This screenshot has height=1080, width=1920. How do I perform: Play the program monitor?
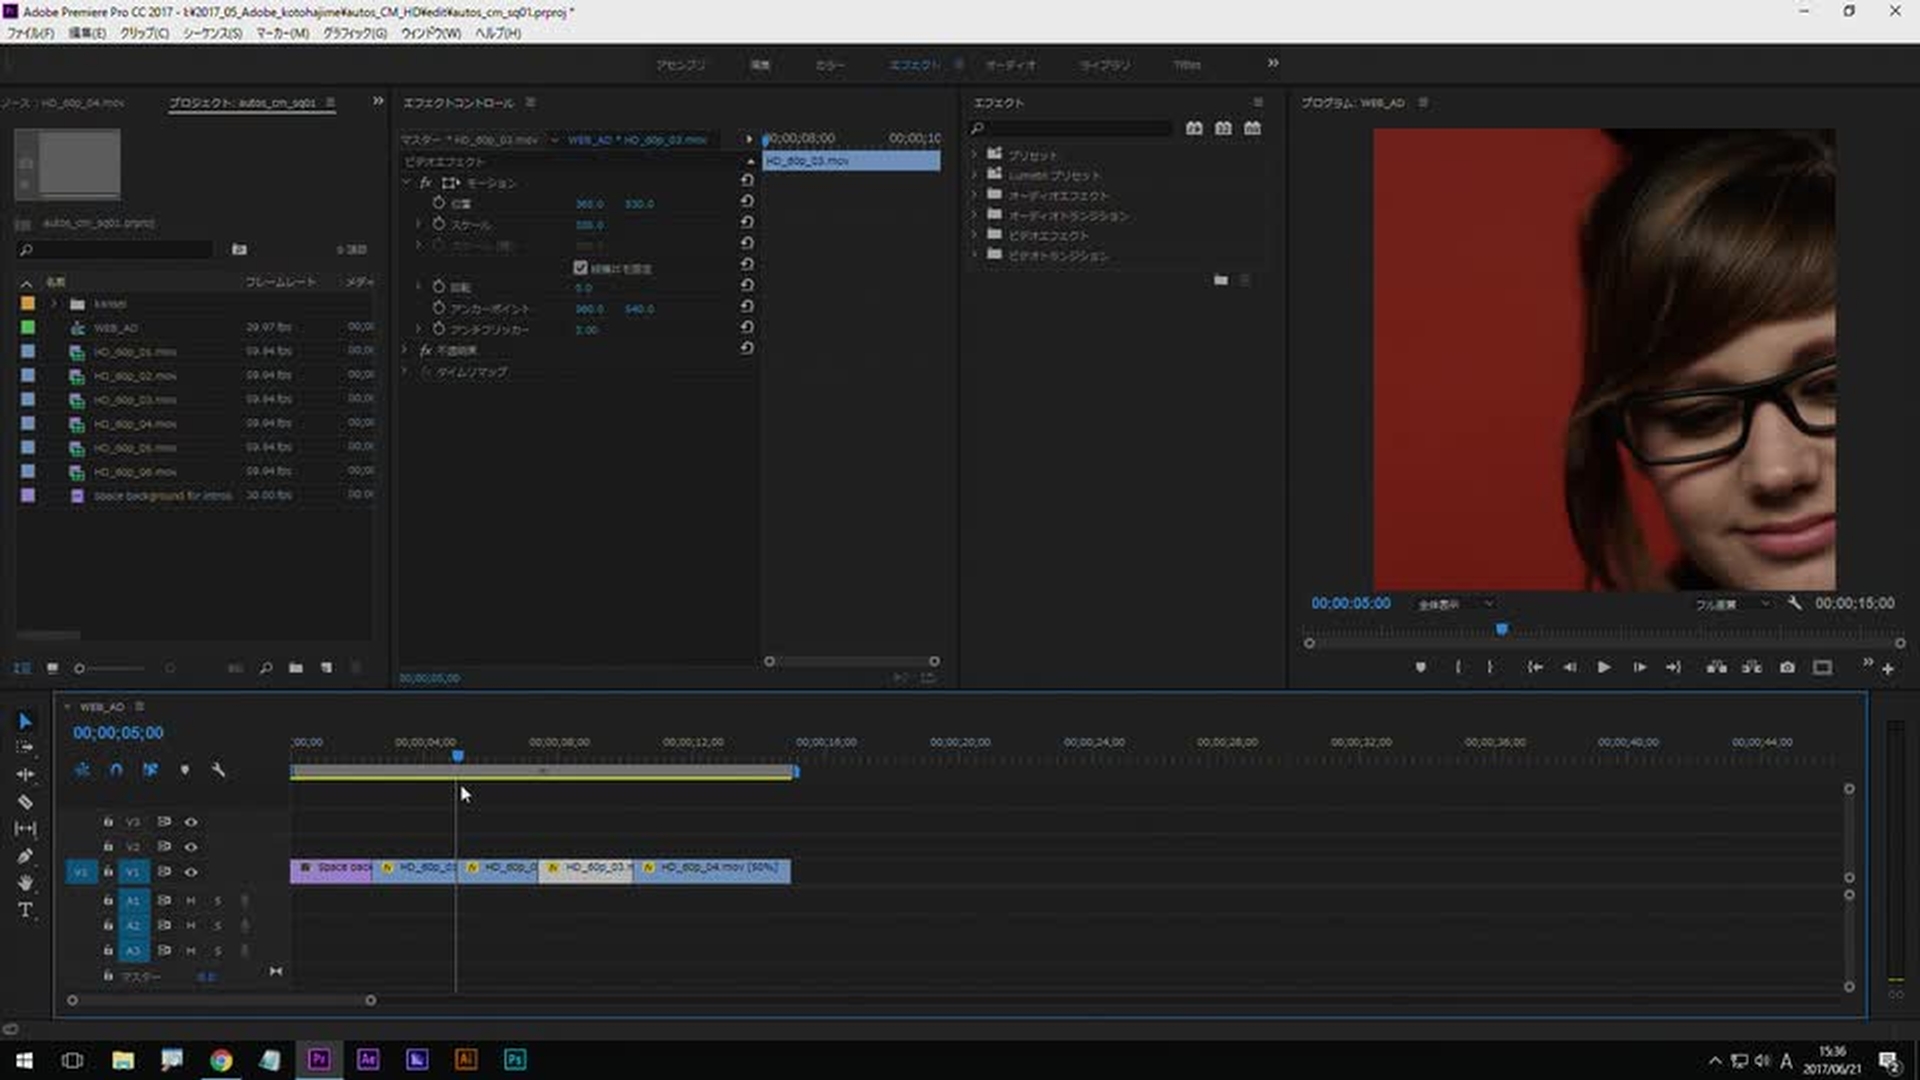pos(1604,668)
